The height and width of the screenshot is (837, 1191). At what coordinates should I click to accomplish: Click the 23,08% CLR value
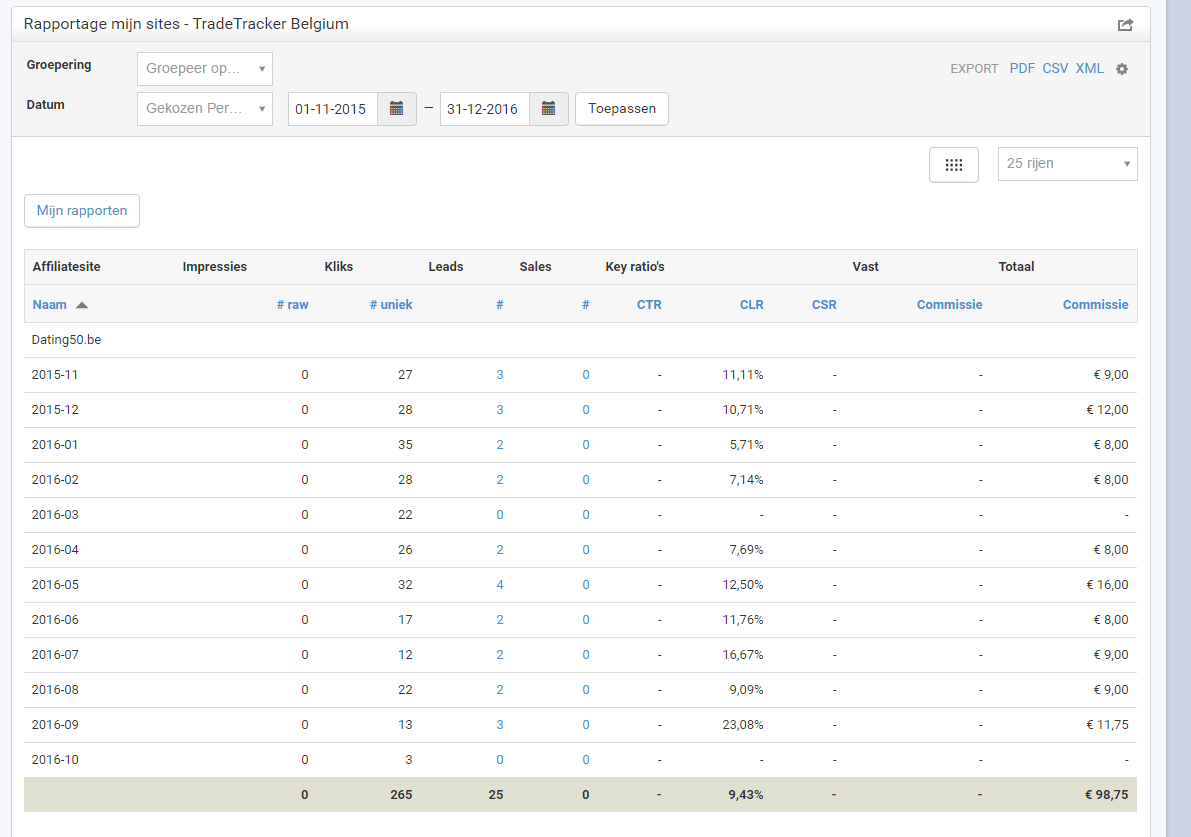[743, 725]
